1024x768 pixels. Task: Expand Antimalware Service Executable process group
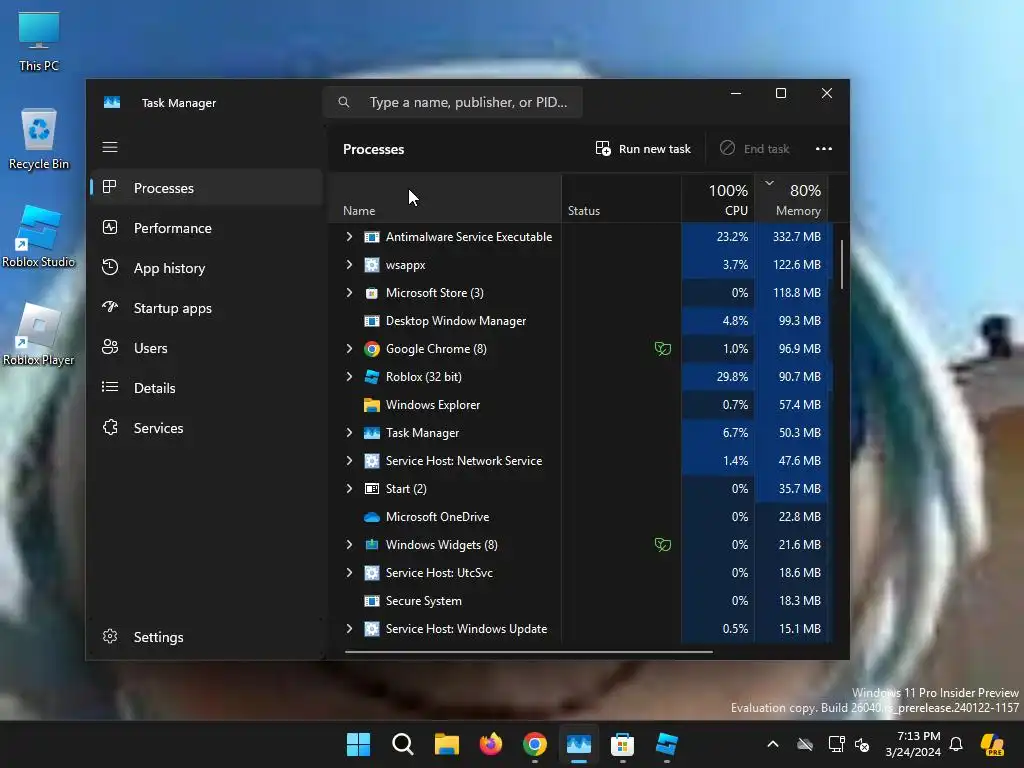point(349,236)
